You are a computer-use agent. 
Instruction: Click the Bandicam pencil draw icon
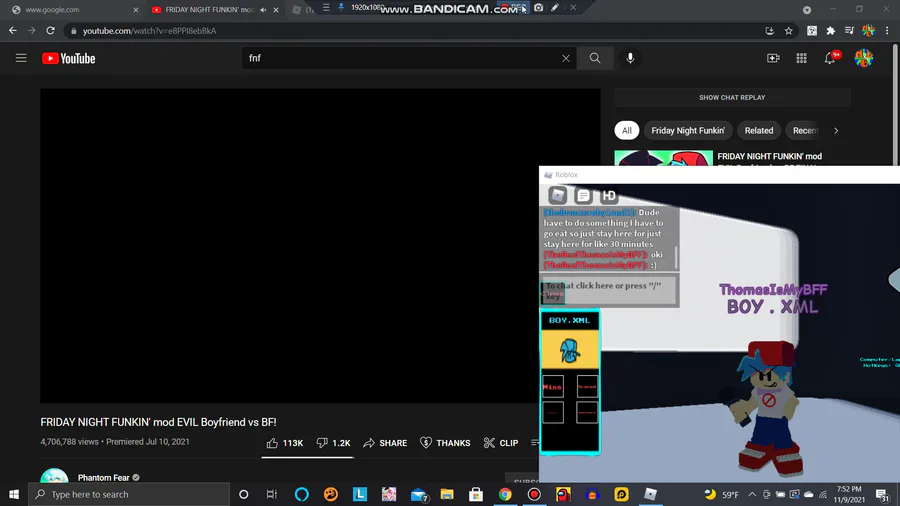pos(555,7)
